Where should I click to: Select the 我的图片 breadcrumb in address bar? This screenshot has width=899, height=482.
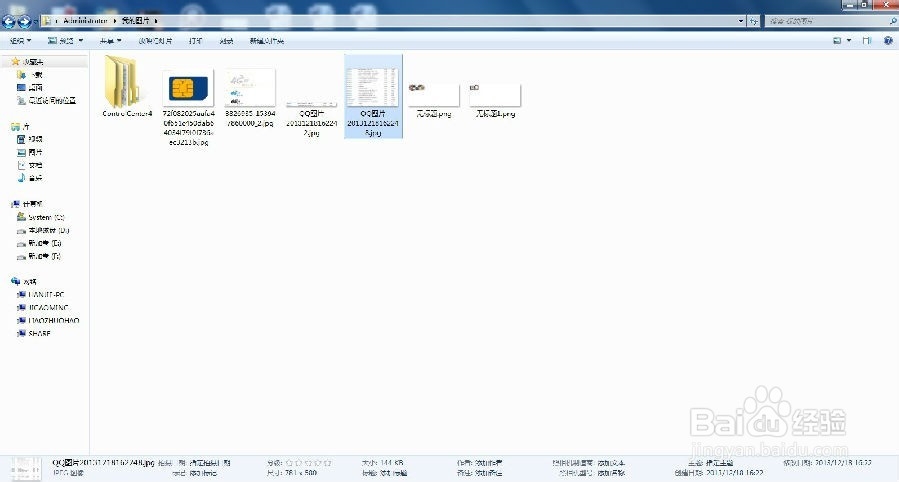click(x=135, y=21)
